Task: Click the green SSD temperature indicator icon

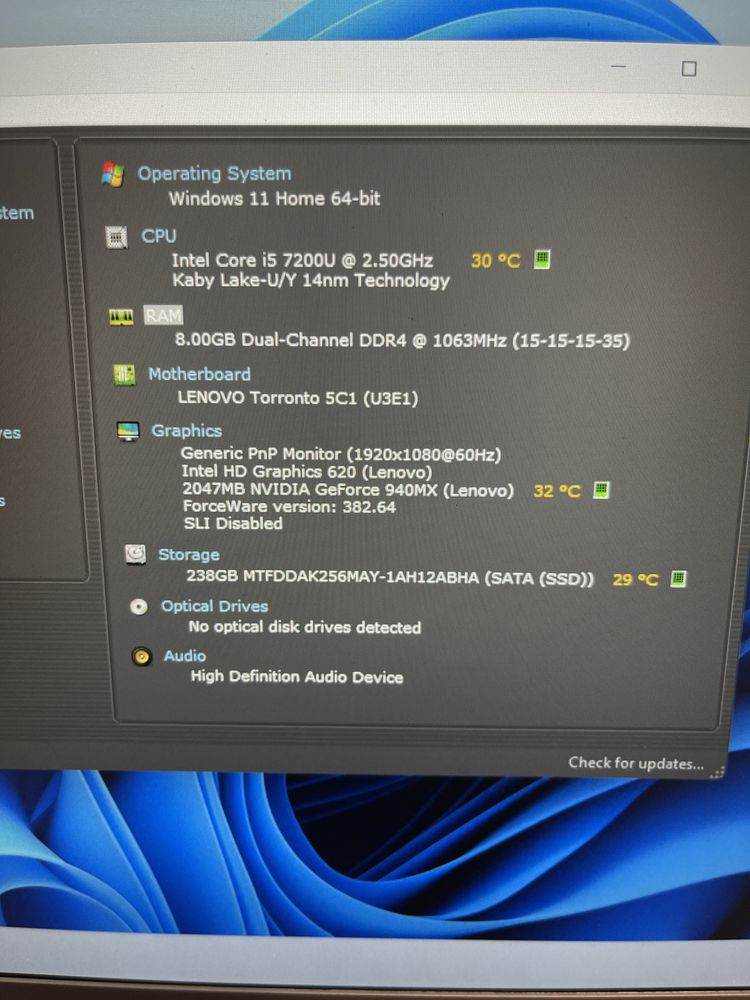Action: pos(678,578)
